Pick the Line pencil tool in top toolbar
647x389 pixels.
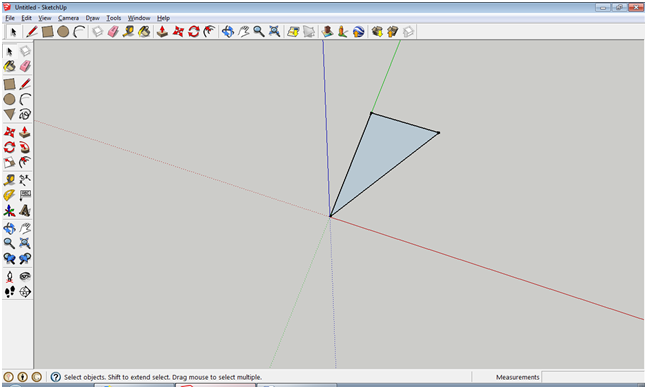coord(32,31)
